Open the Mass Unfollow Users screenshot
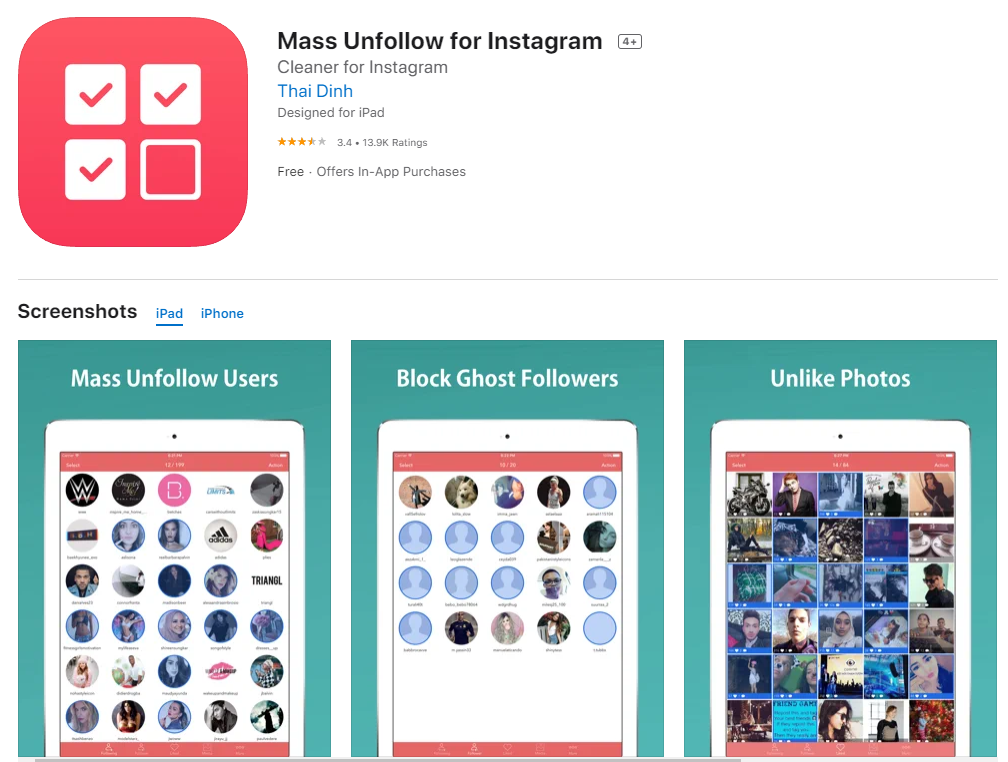 pos(174,549)
